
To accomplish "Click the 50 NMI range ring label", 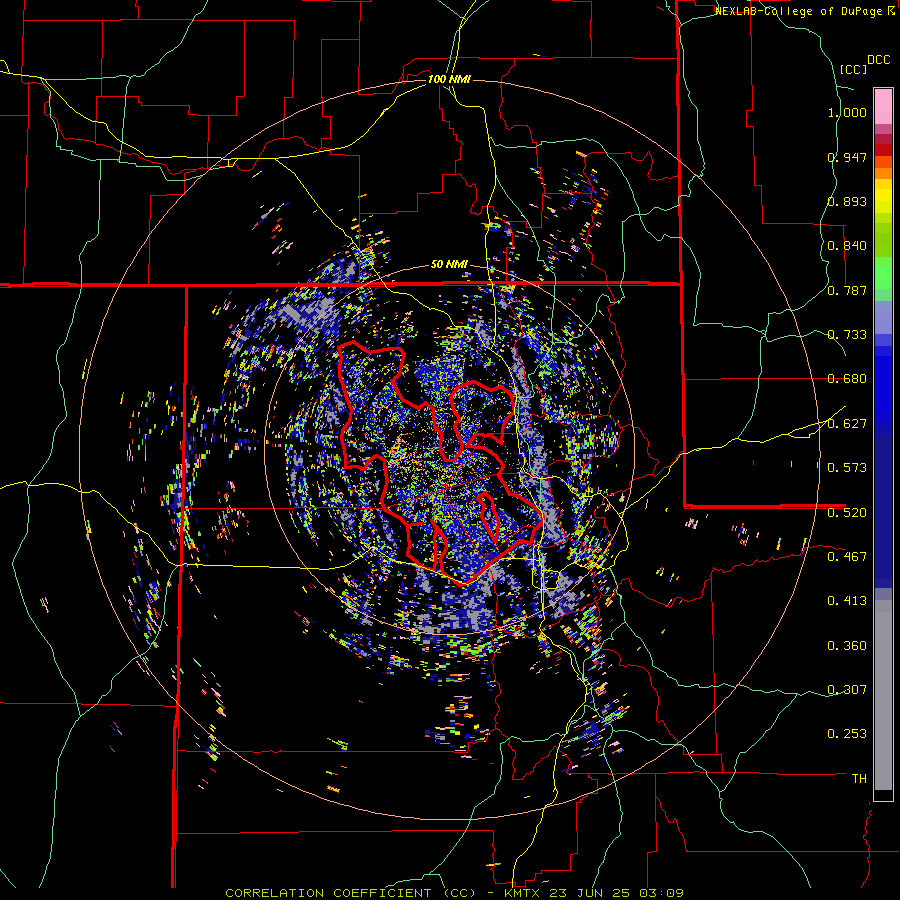I will point(449,264).
